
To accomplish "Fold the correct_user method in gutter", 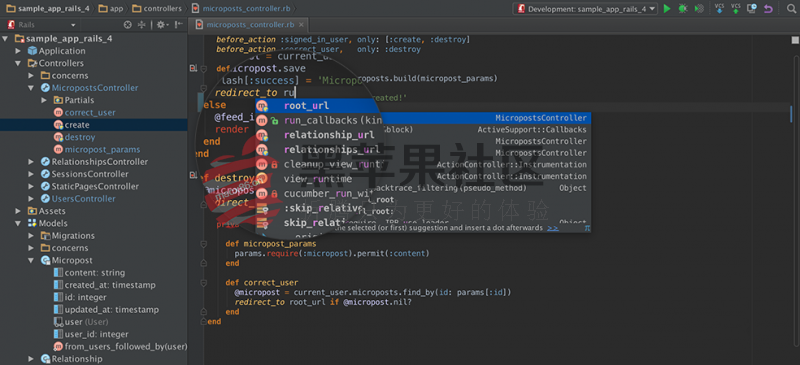I will 204,282.
